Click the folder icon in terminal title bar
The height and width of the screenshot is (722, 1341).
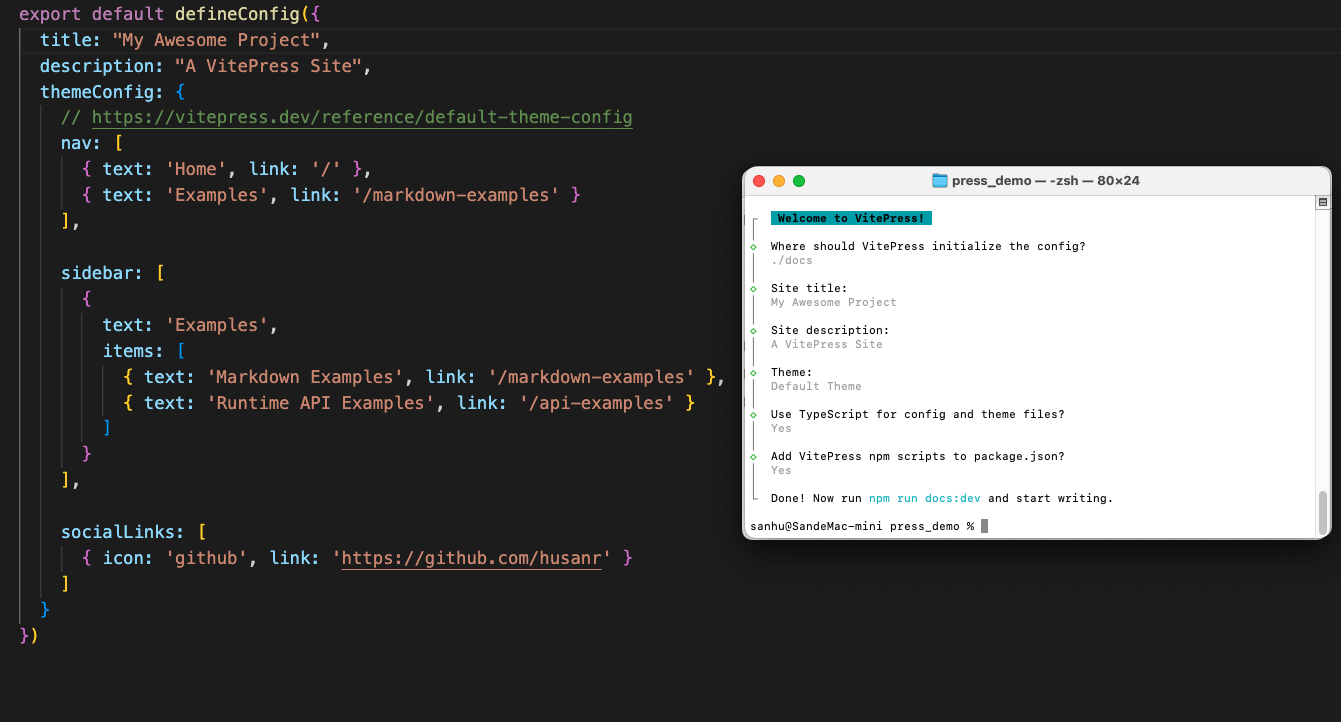coord(939,181)
